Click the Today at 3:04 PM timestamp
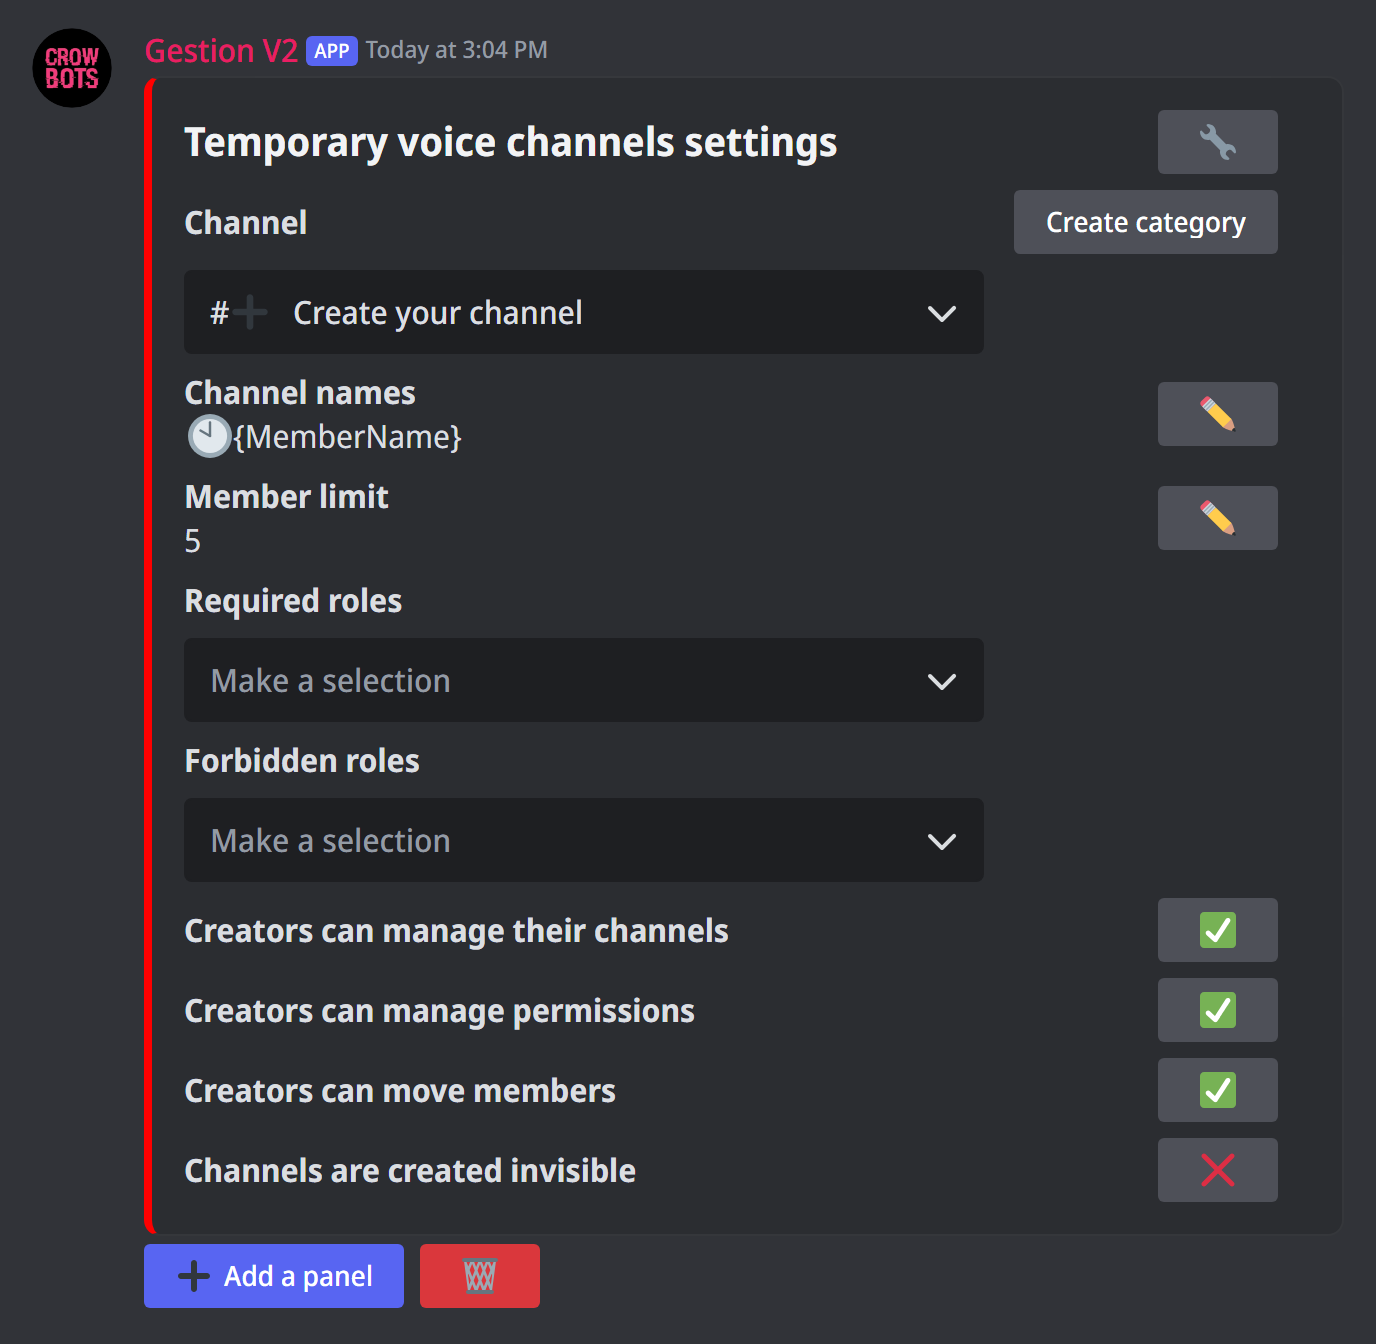Image resolution: width=1376 pixels, height=1344 pixels. pyautogui.click(x=457, y=50)
